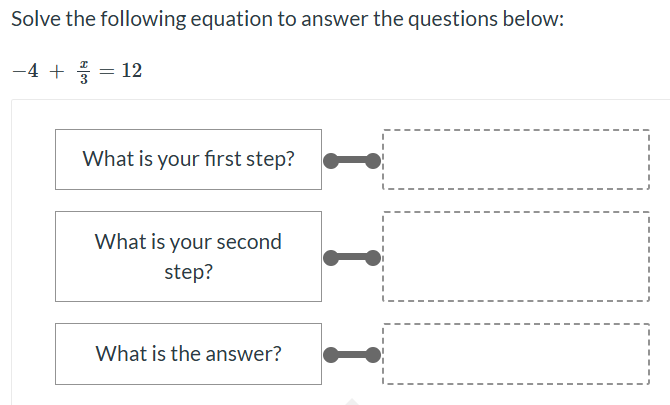Select the "What is your second step?" box
This screenshot has width=670, height=405.
pyautogui.click(x=188, y=256)
